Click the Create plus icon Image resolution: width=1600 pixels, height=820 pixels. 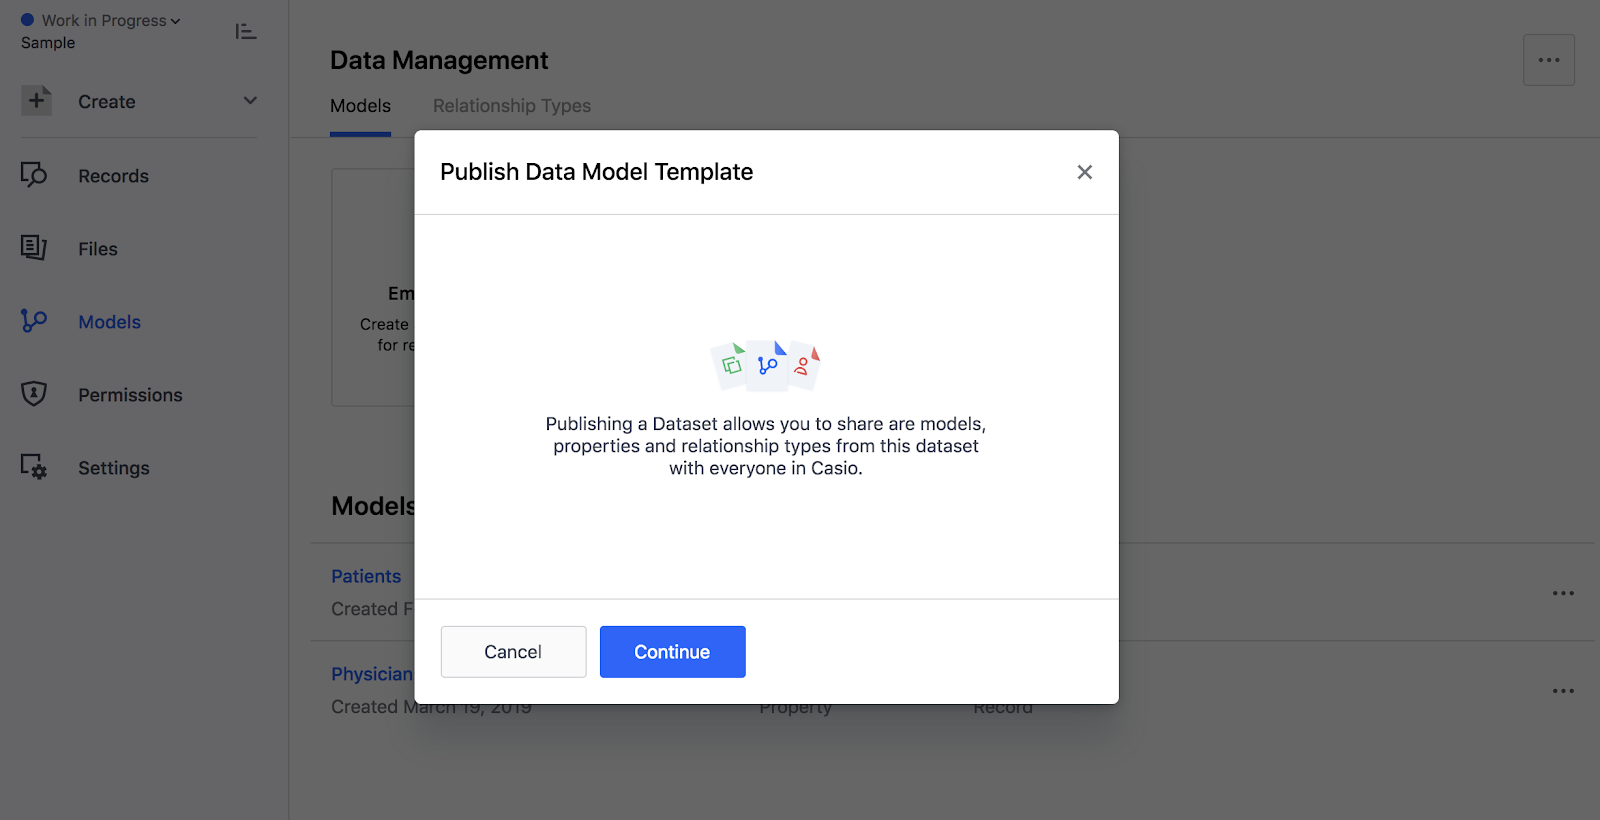pyautogui.click(x=37, y=101)
